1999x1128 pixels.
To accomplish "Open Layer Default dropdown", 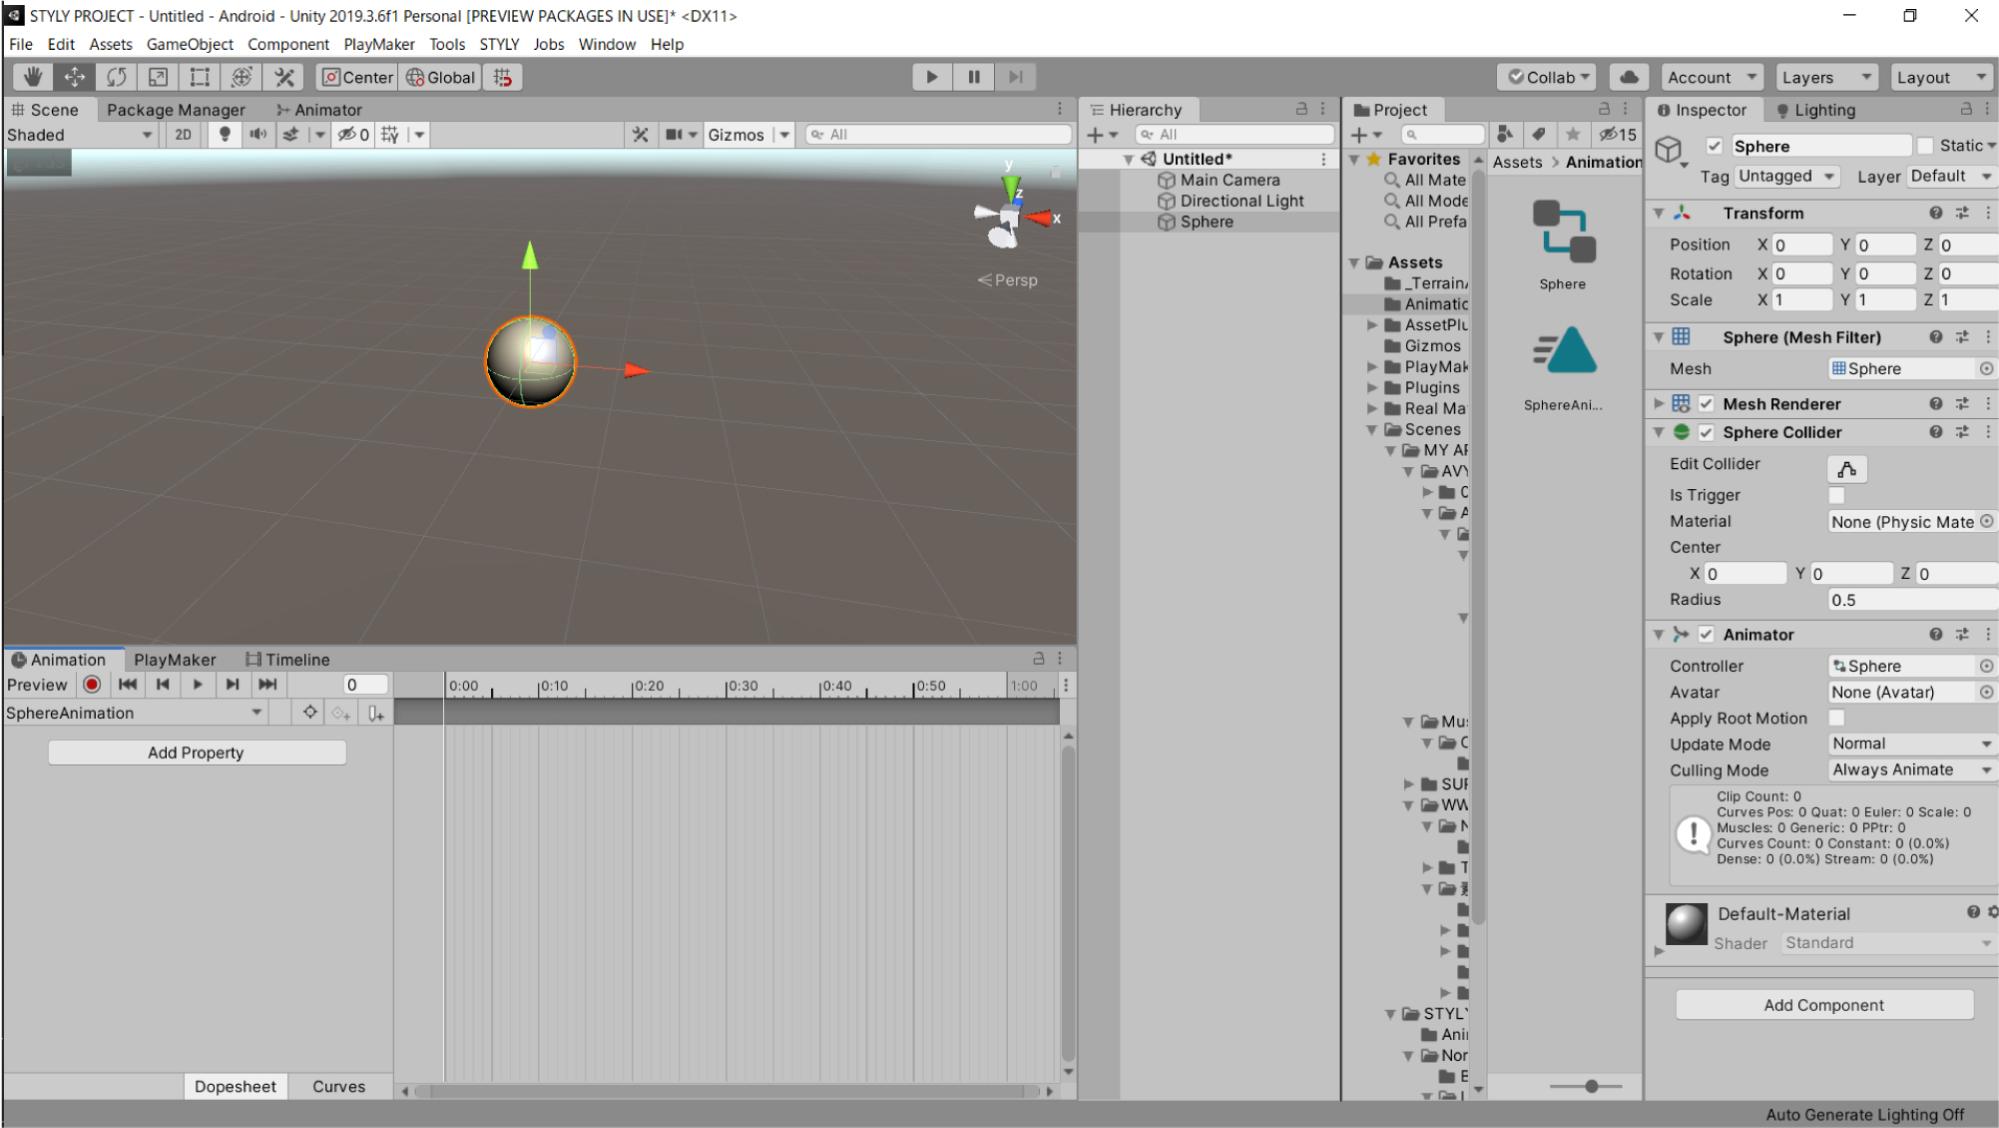I will click(x=1952, y=176).
